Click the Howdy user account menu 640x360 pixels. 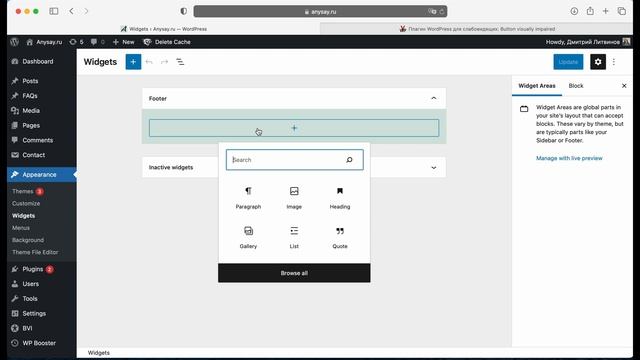click(588, 42)
